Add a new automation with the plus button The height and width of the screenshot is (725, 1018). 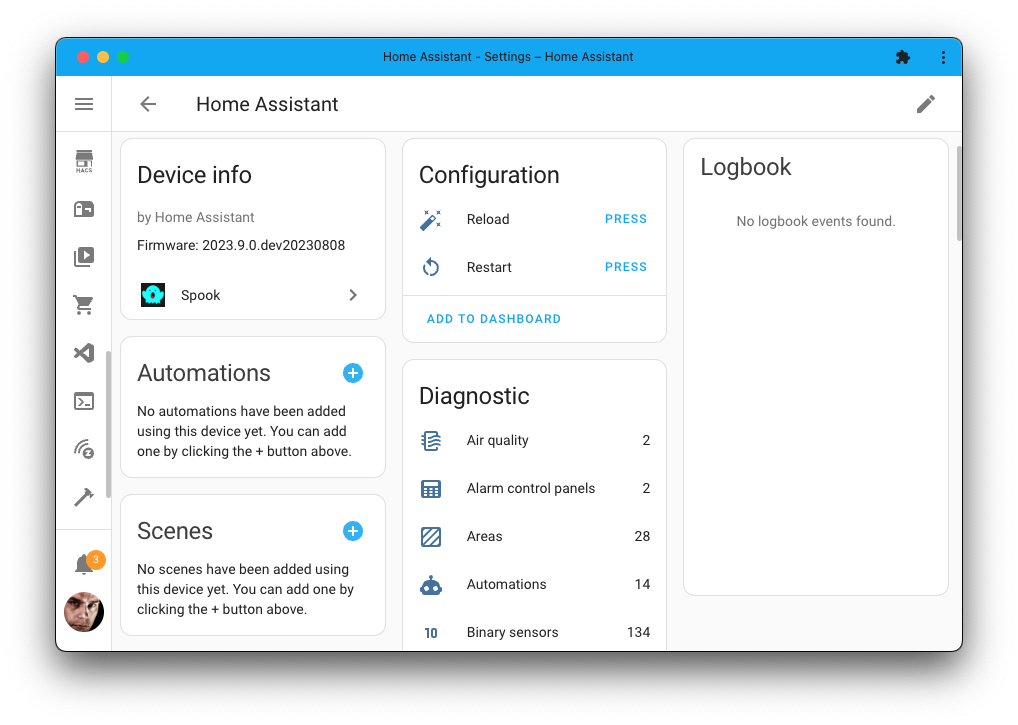pyautogui.click(x=352, y=372)
